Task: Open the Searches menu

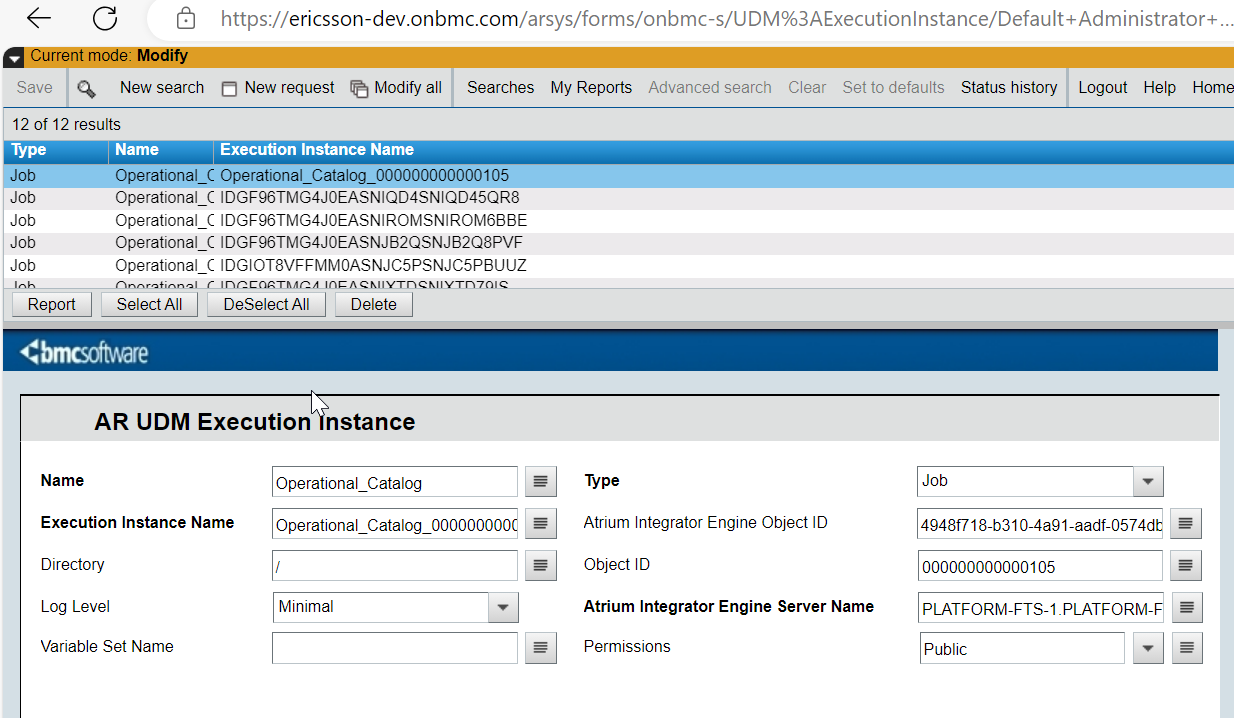Action: pos(500,88)
